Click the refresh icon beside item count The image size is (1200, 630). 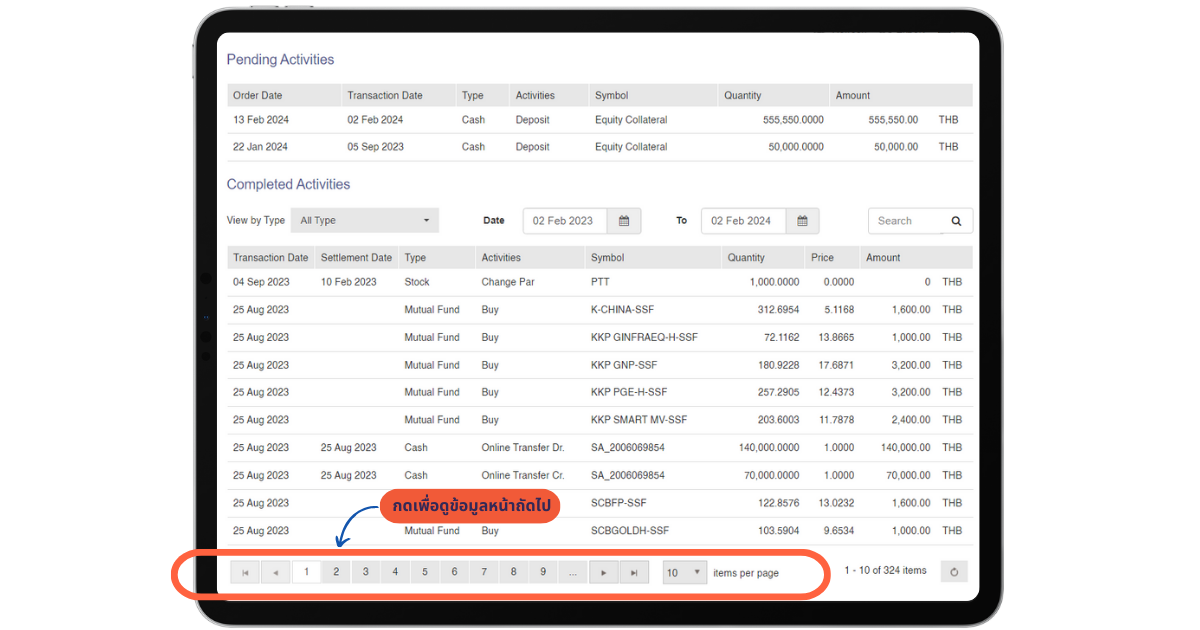pos(954,572)
